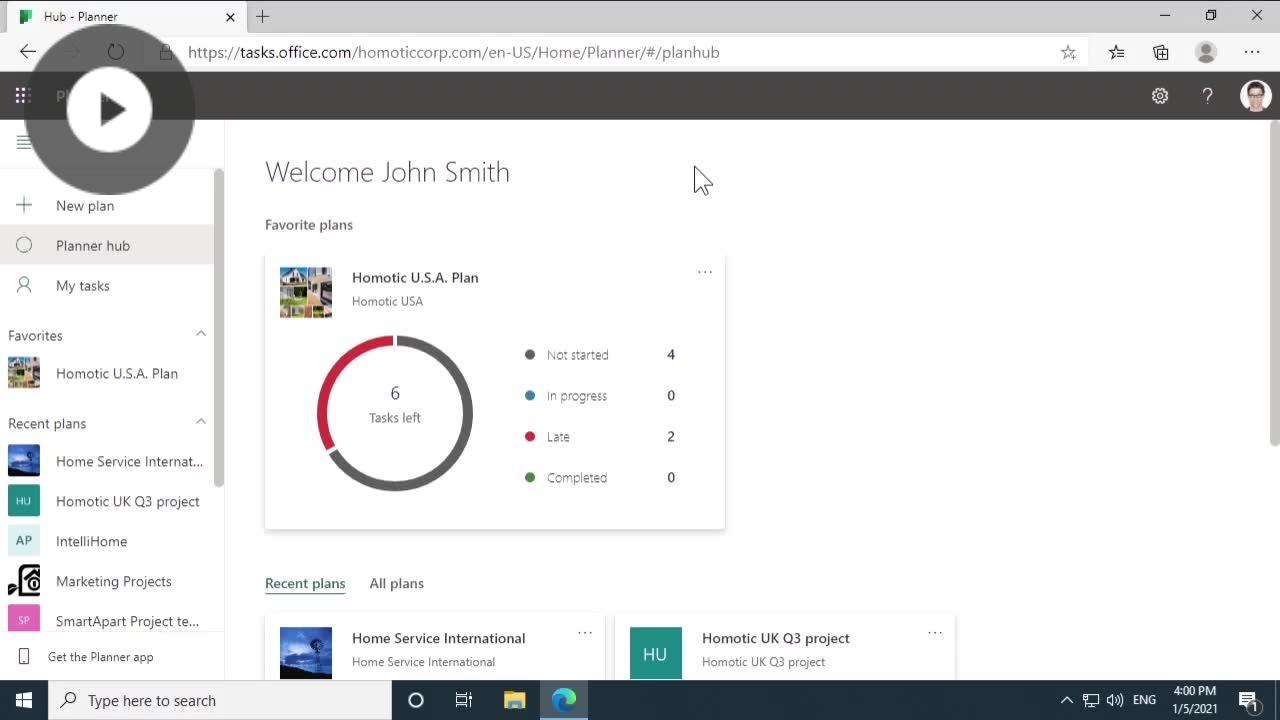Open Marketing Projects plan in sidebar
Screen dimensions: 1280x720
tap(107, 581)
